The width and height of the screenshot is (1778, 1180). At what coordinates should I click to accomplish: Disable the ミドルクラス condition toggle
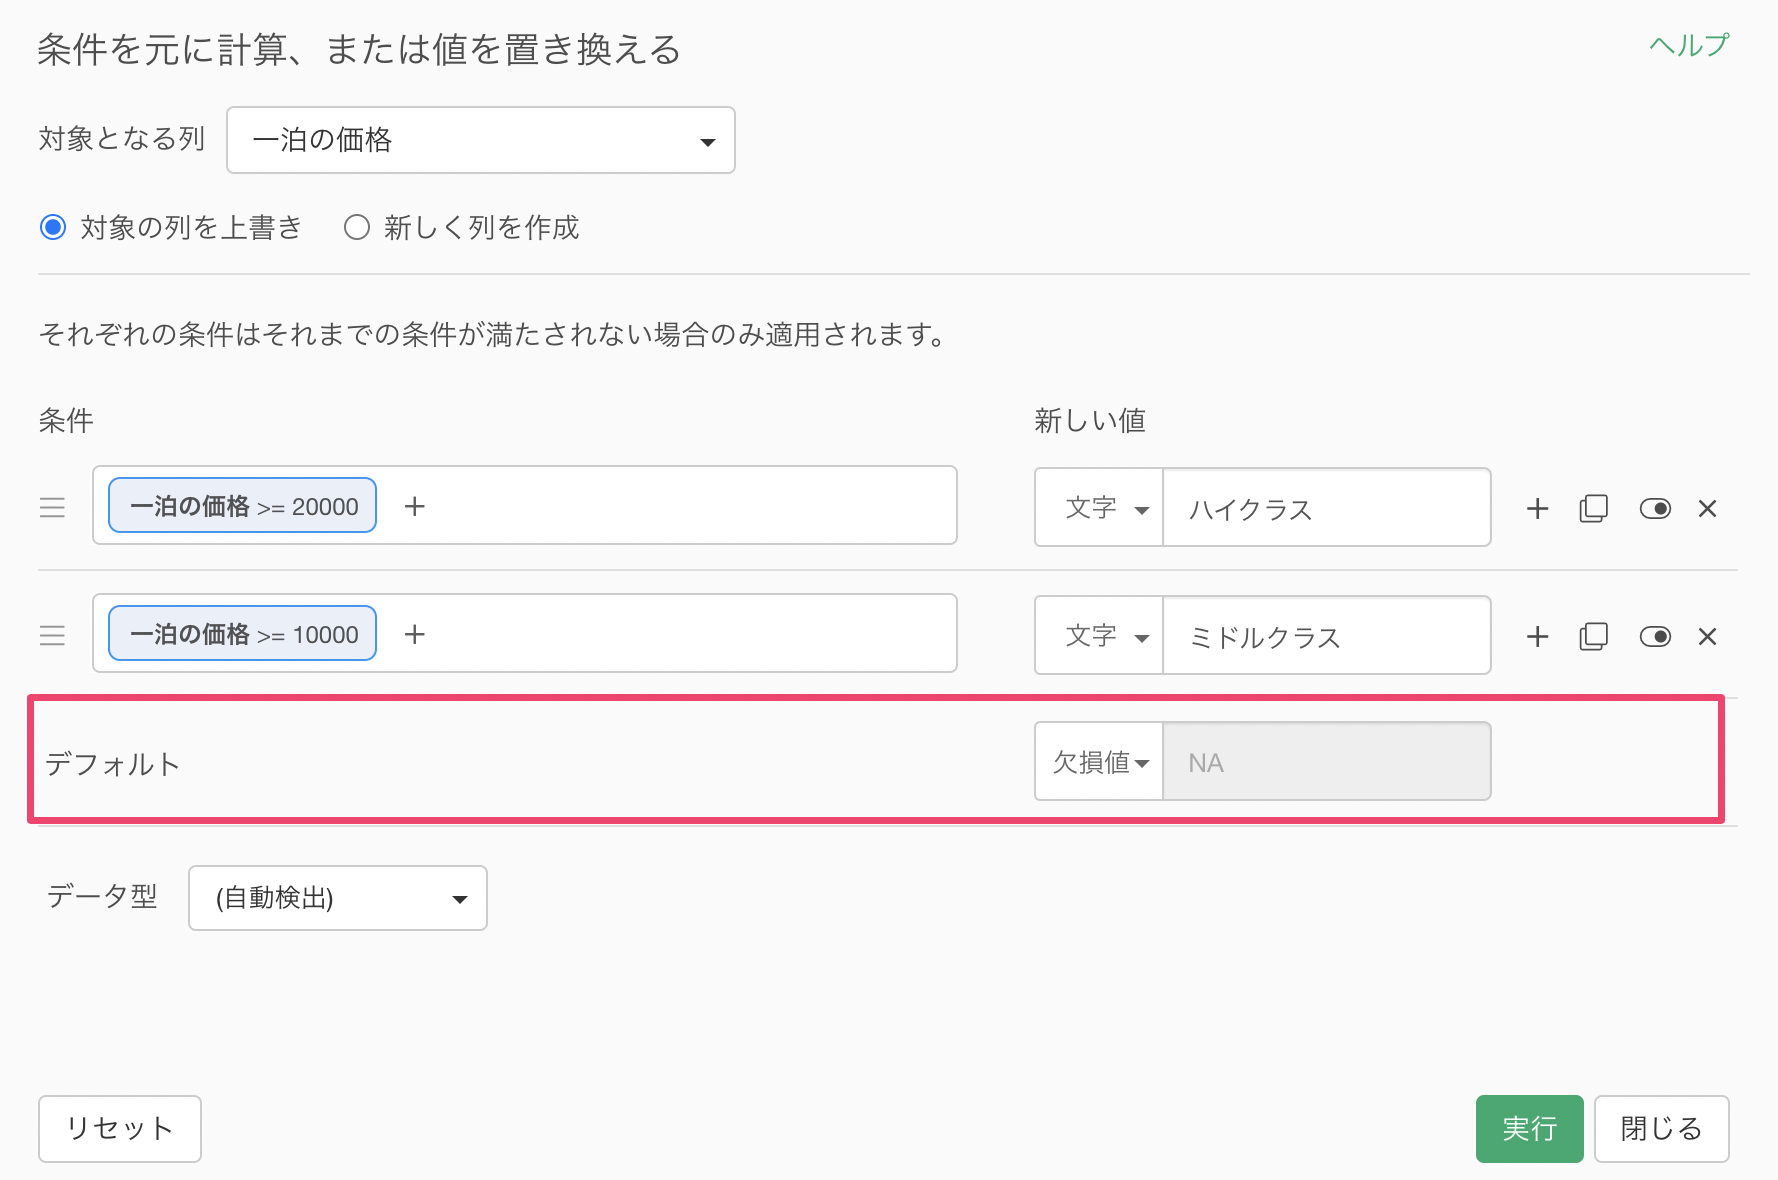[1655, 637]
